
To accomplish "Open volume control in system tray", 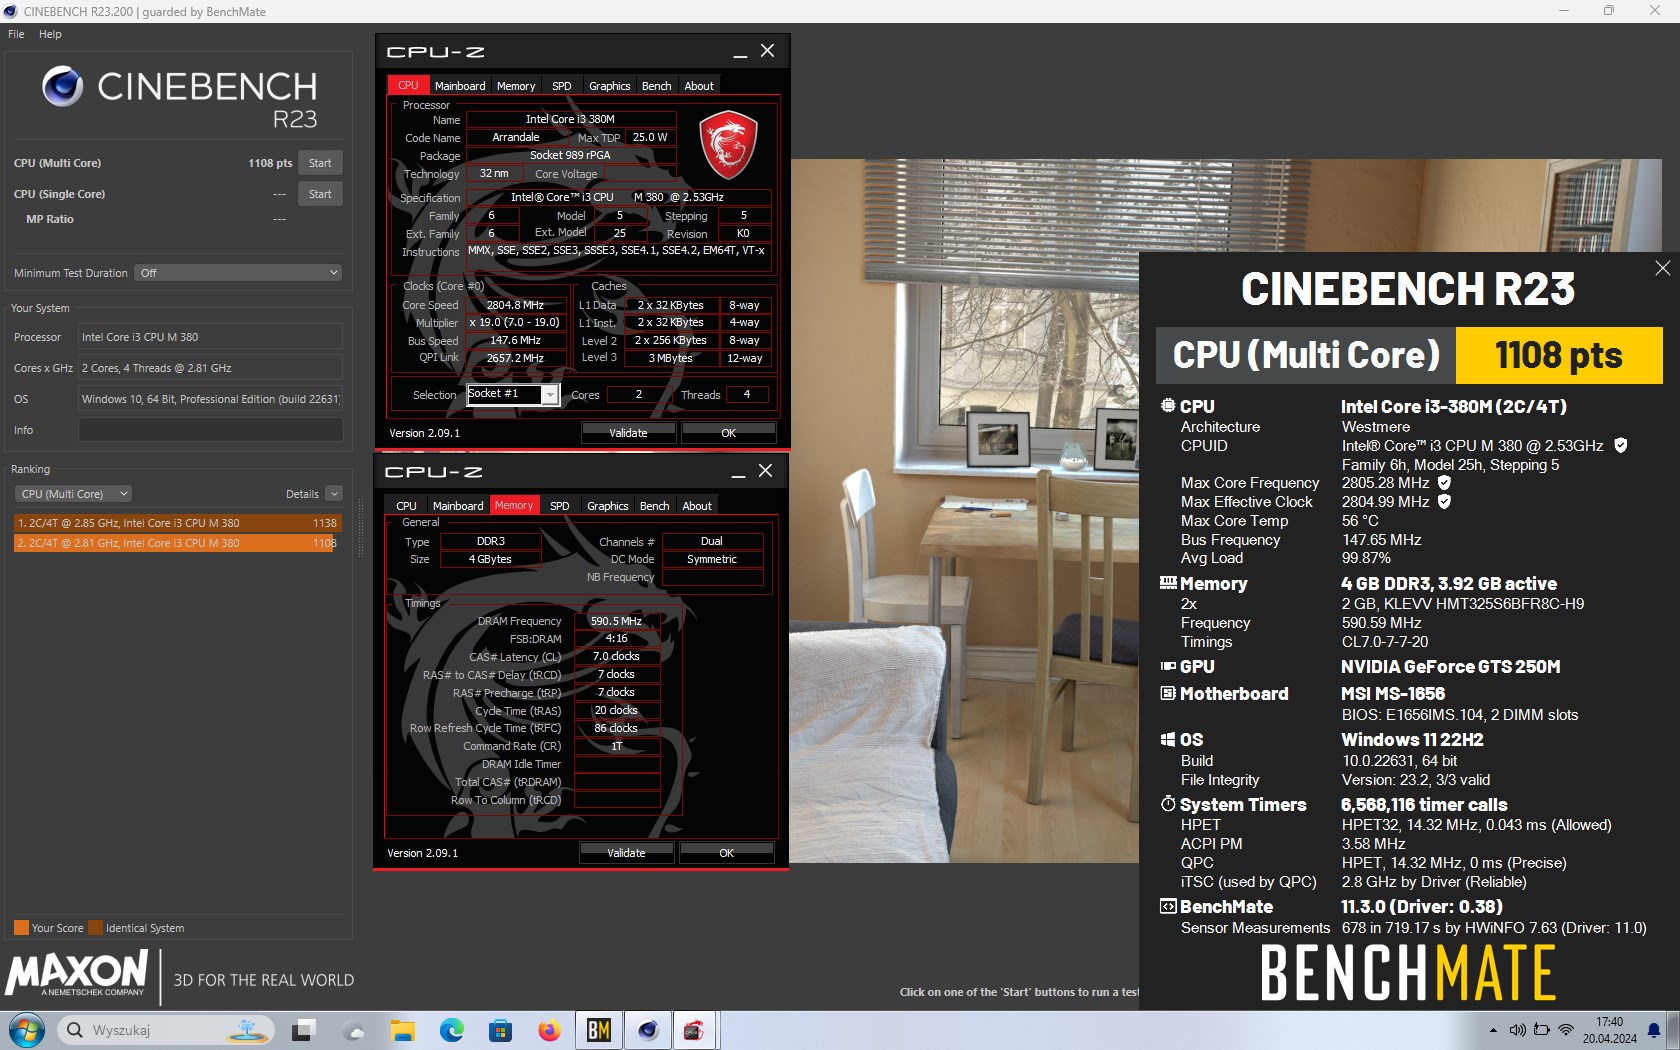I will click(x=1518, y=1030).
